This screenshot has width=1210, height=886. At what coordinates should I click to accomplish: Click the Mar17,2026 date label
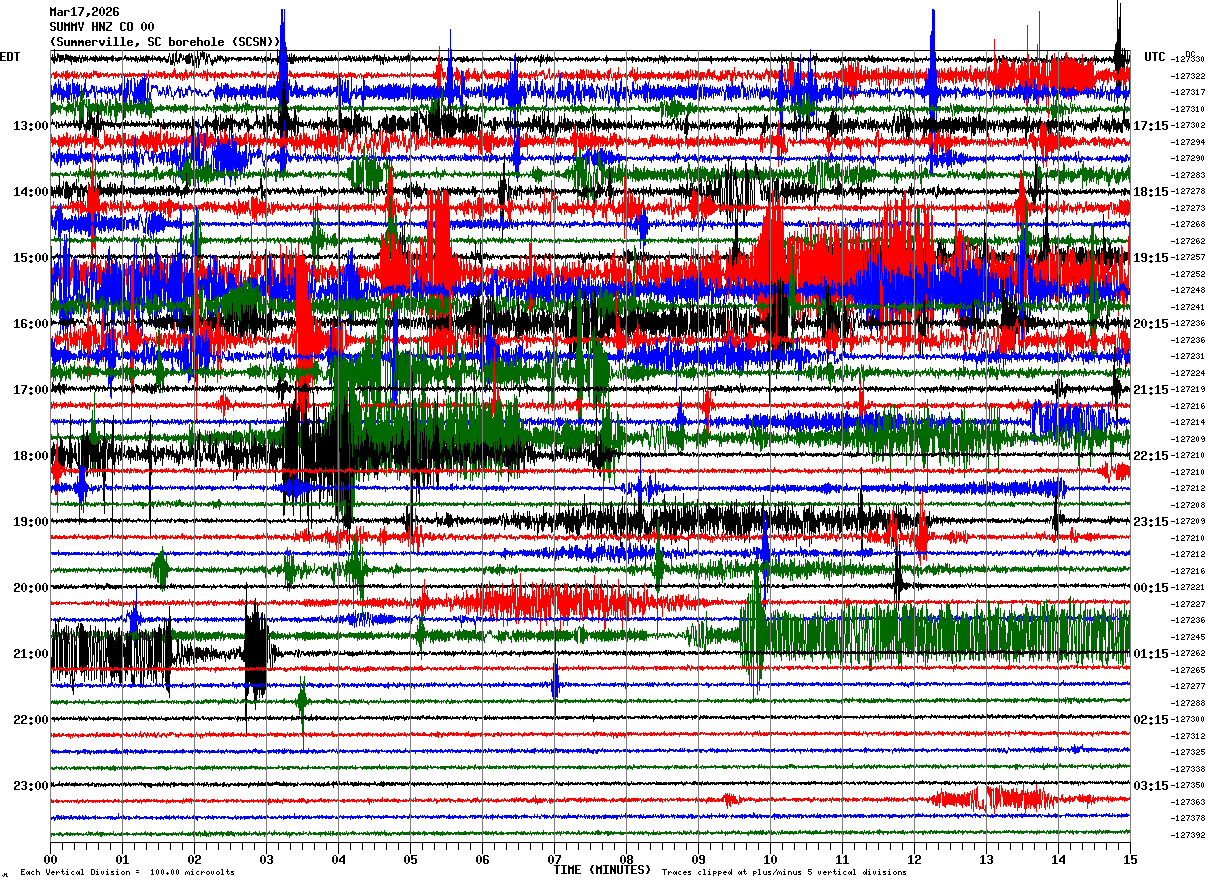(84, 12)
